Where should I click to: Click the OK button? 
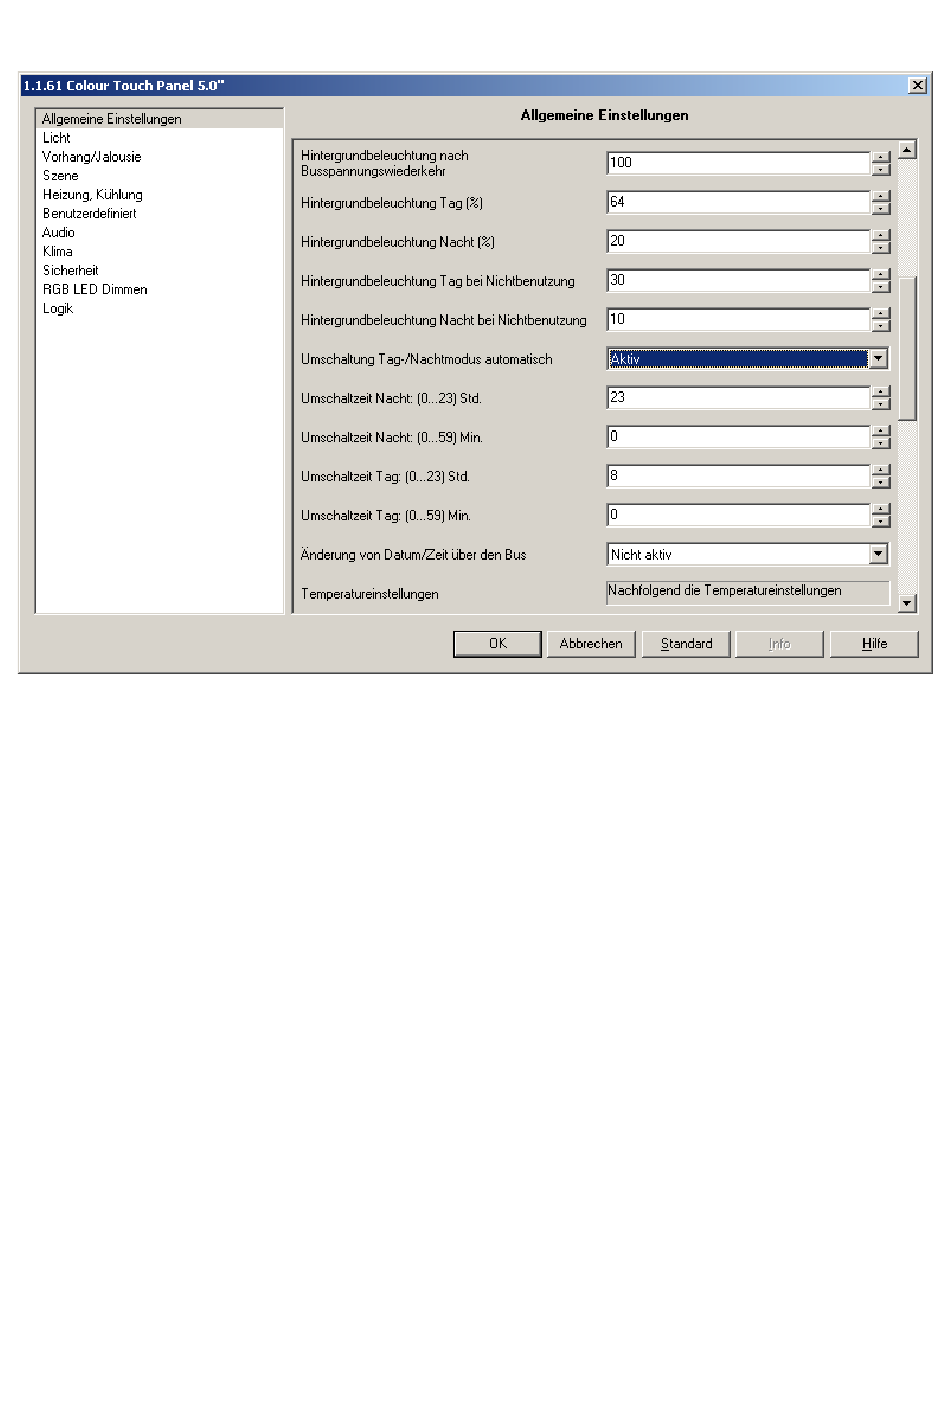(x=497, y=644)
